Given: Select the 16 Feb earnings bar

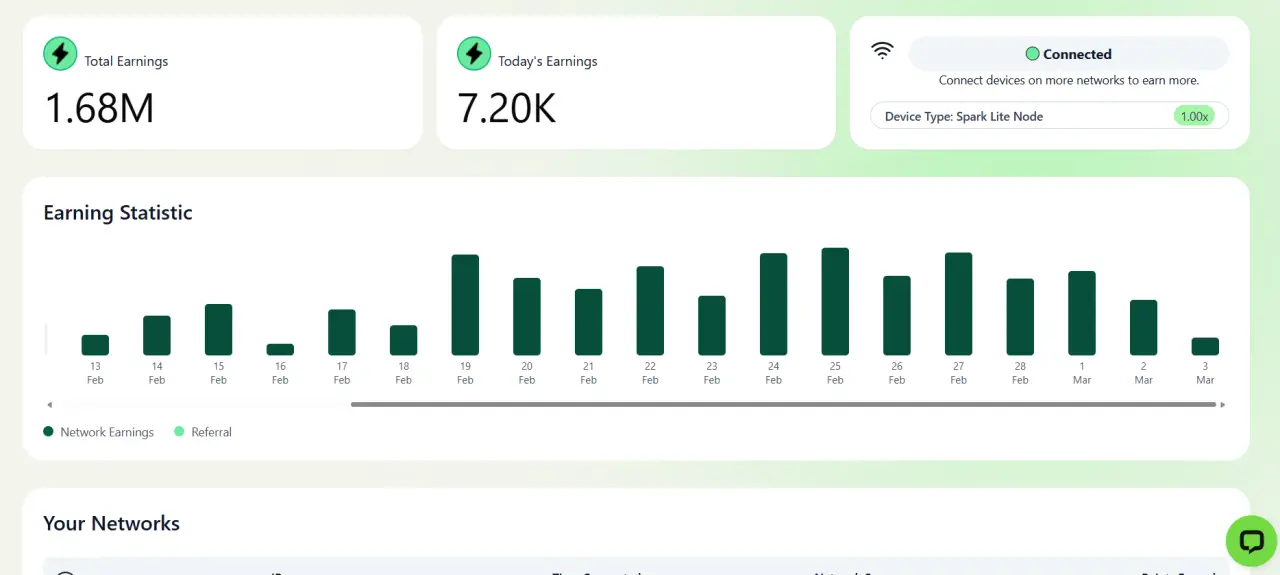Looking at the screenshot, I should point(280,349).
